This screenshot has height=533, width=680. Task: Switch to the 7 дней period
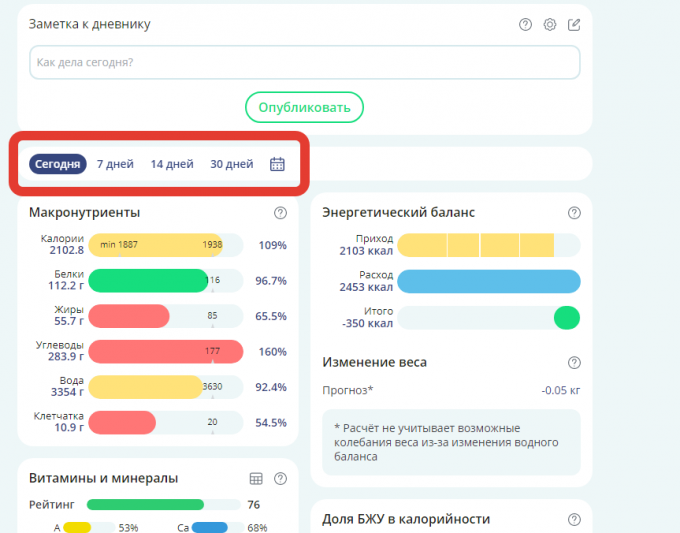[x=115, y=164]
